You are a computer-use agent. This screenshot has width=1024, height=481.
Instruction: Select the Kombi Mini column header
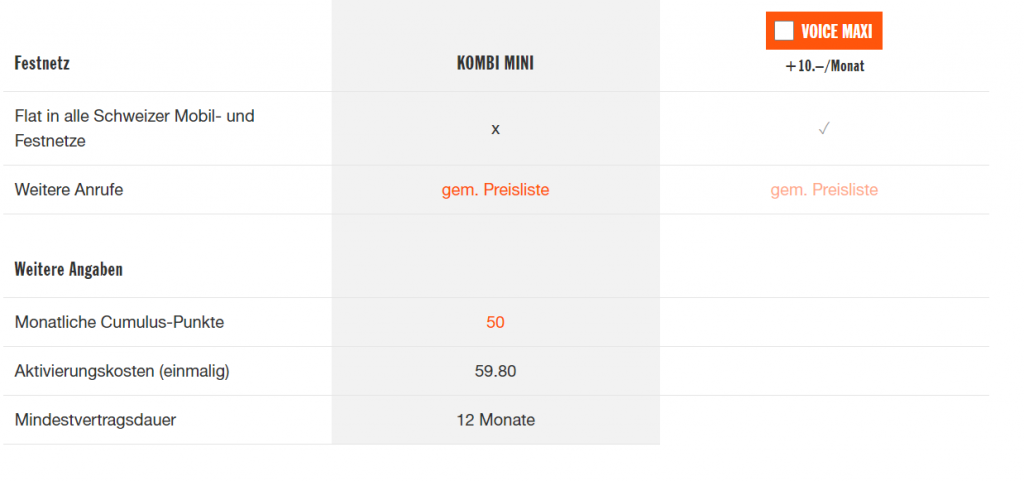coord(495,63)
